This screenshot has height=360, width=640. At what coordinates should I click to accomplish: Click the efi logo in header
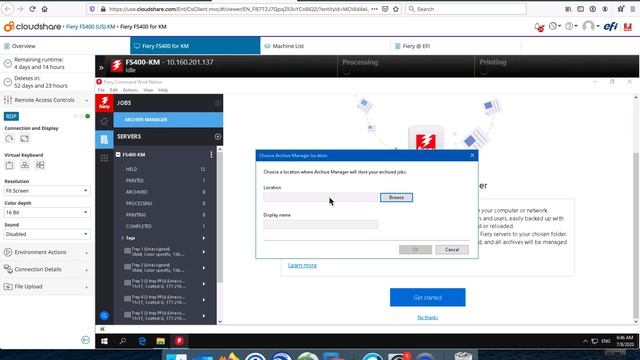tap(611, 27)
